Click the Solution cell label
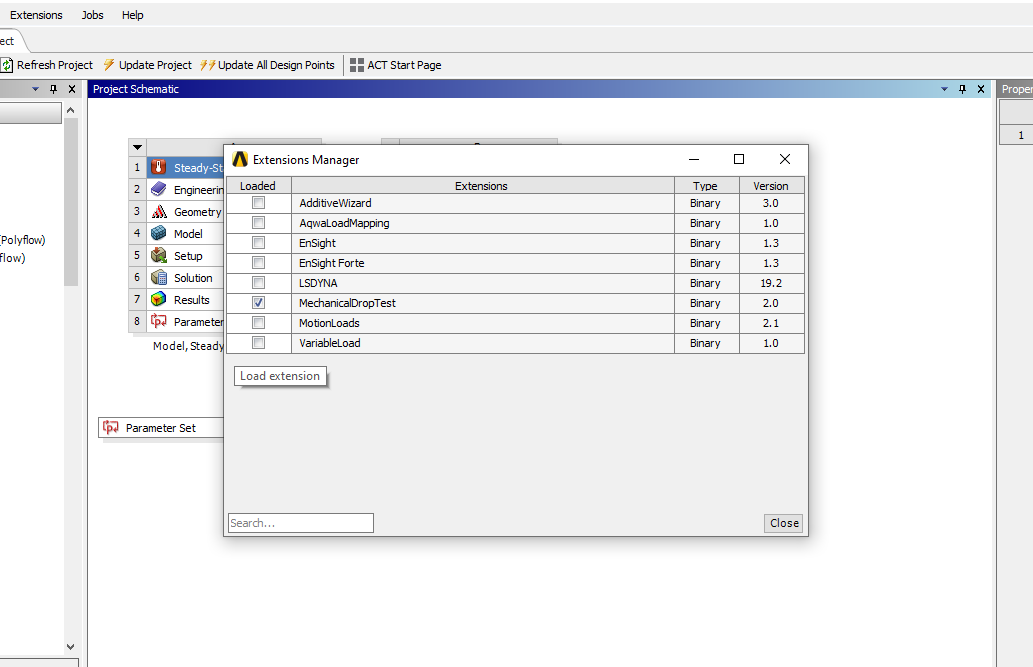 tap(193, 277)
